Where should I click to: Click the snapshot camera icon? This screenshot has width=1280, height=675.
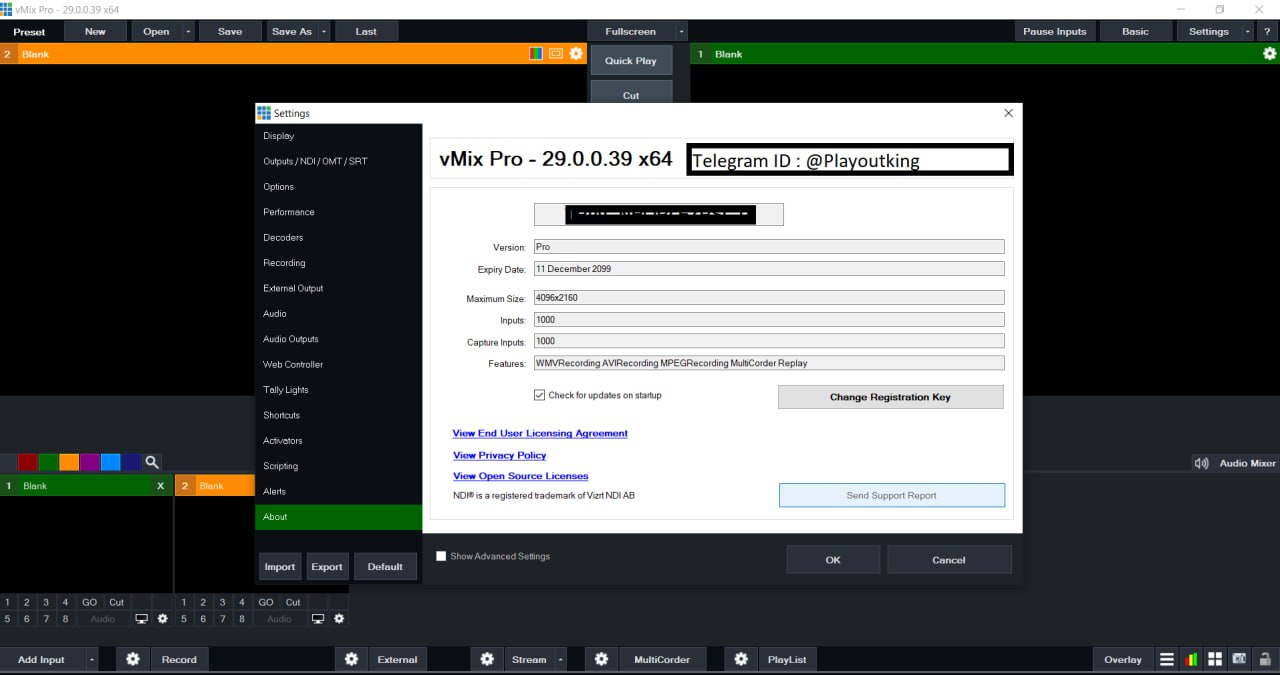[x=1240, y=659]
